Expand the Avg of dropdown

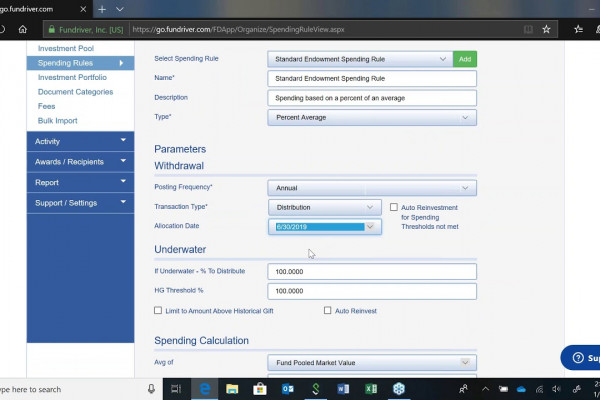tap(372, 362)
